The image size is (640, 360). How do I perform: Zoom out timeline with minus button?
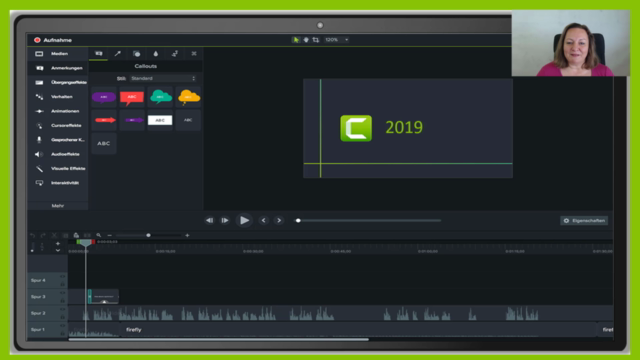[x=109, y=235]
